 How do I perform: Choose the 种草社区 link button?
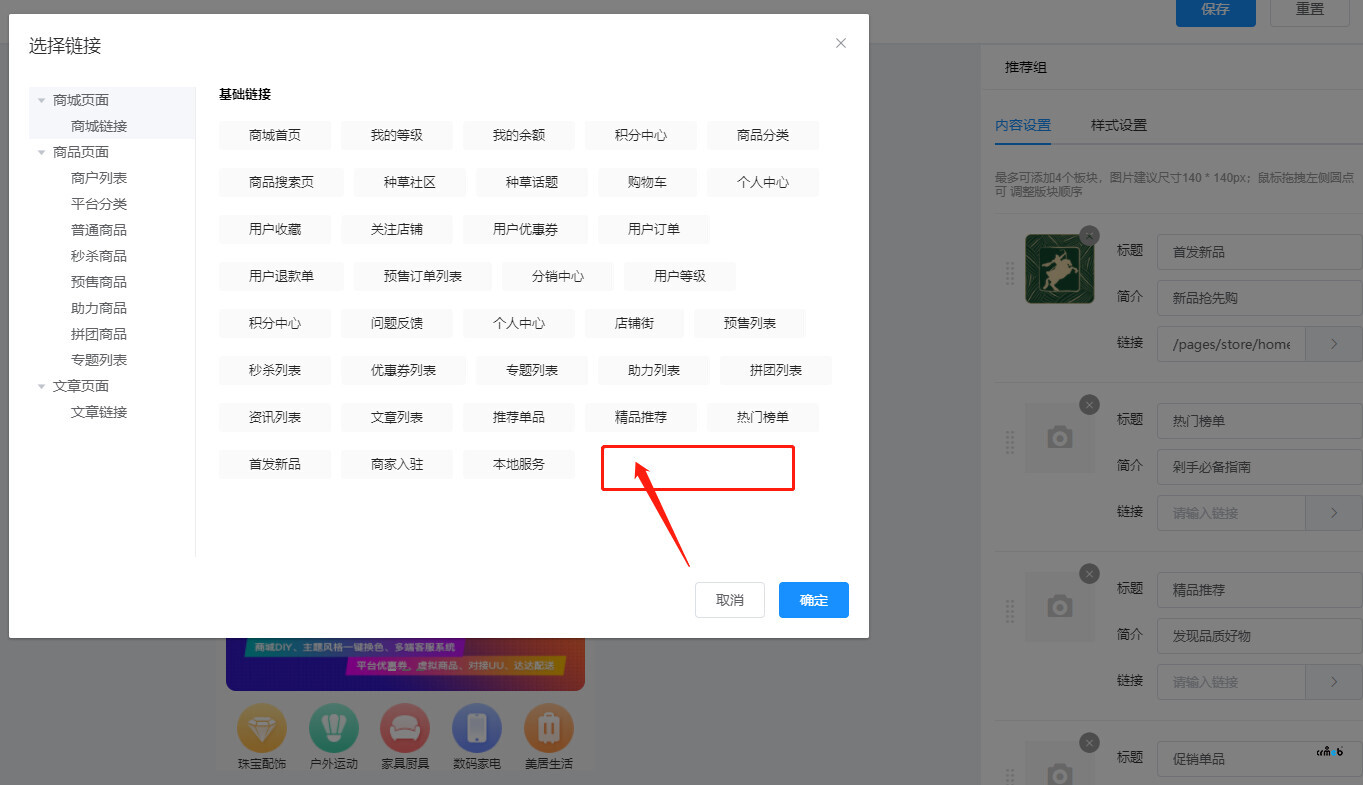point(410,182)
